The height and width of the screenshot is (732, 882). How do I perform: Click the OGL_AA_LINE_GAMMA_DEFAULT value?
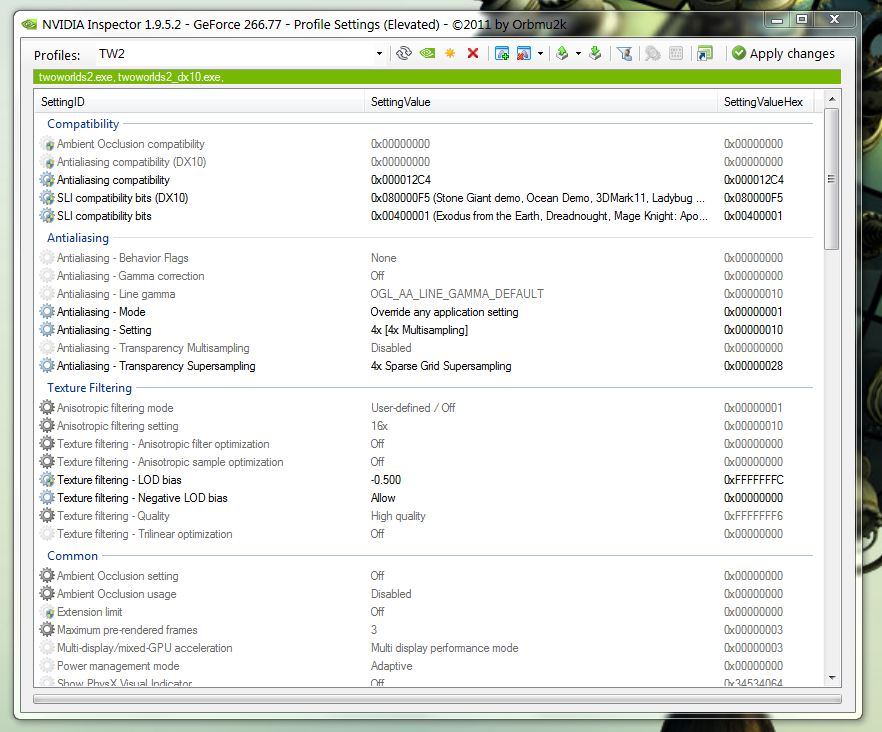[457, 294]
